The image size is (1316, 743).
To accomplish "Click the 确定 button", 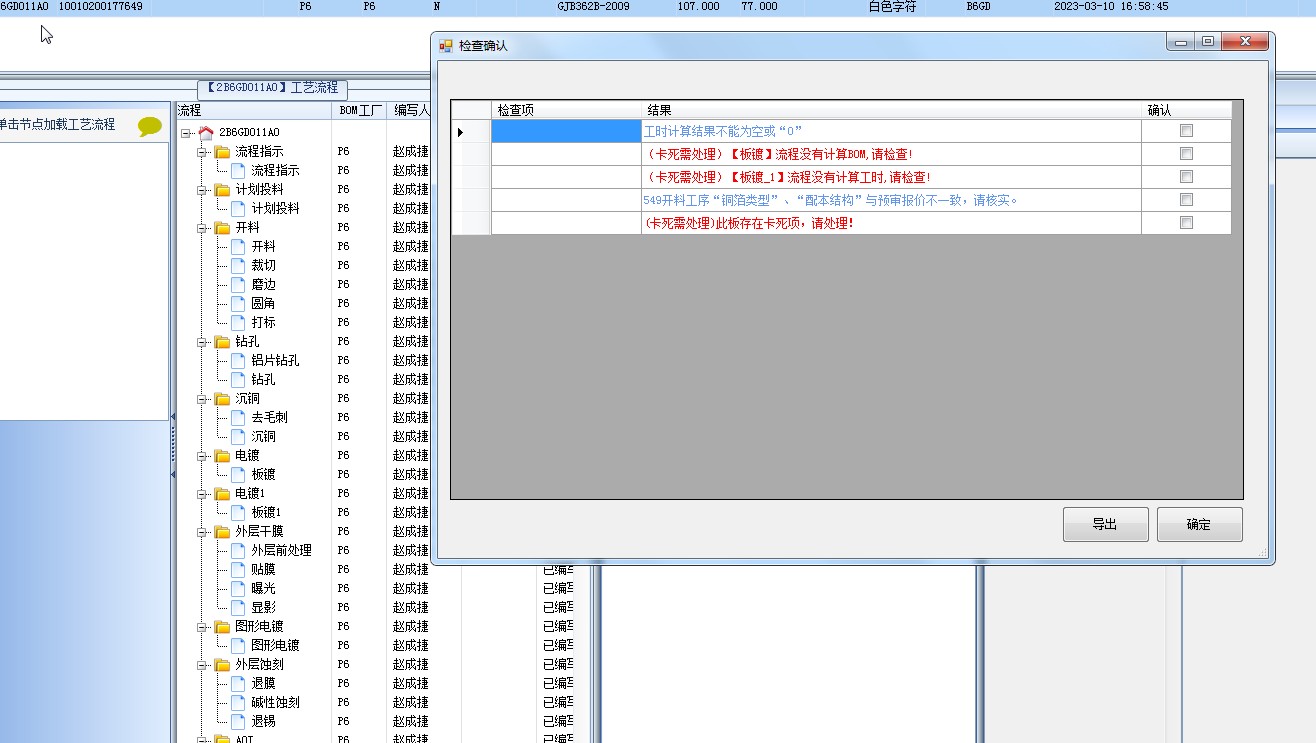I will (x=1199, y=524).
